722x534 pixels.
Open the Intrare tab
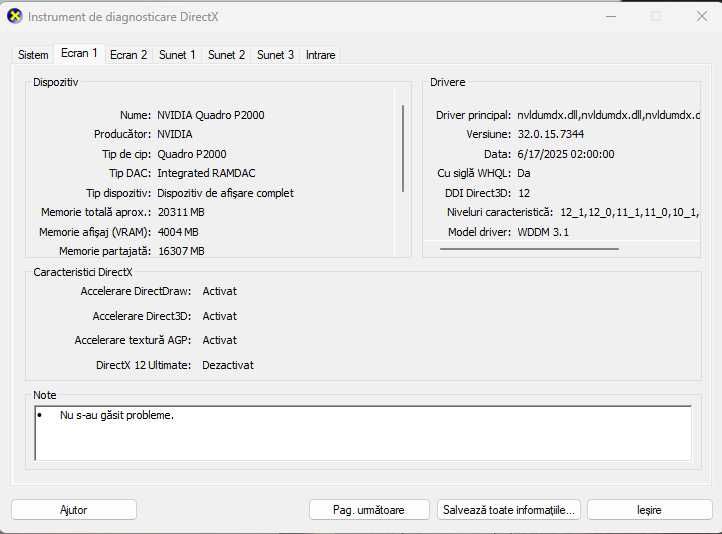pos(320,55)
